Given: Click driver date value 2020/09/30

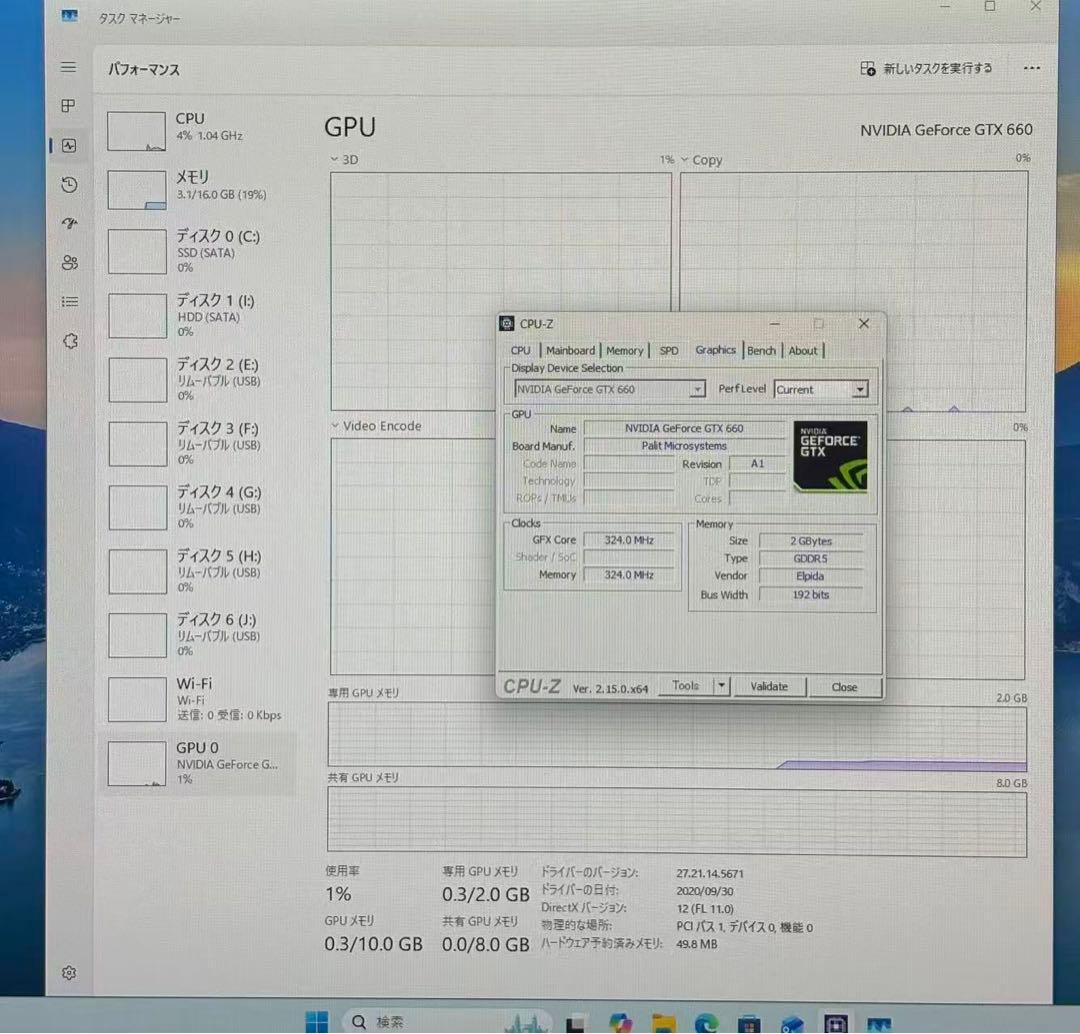Looking at the screenshot, I should [705, 891].
